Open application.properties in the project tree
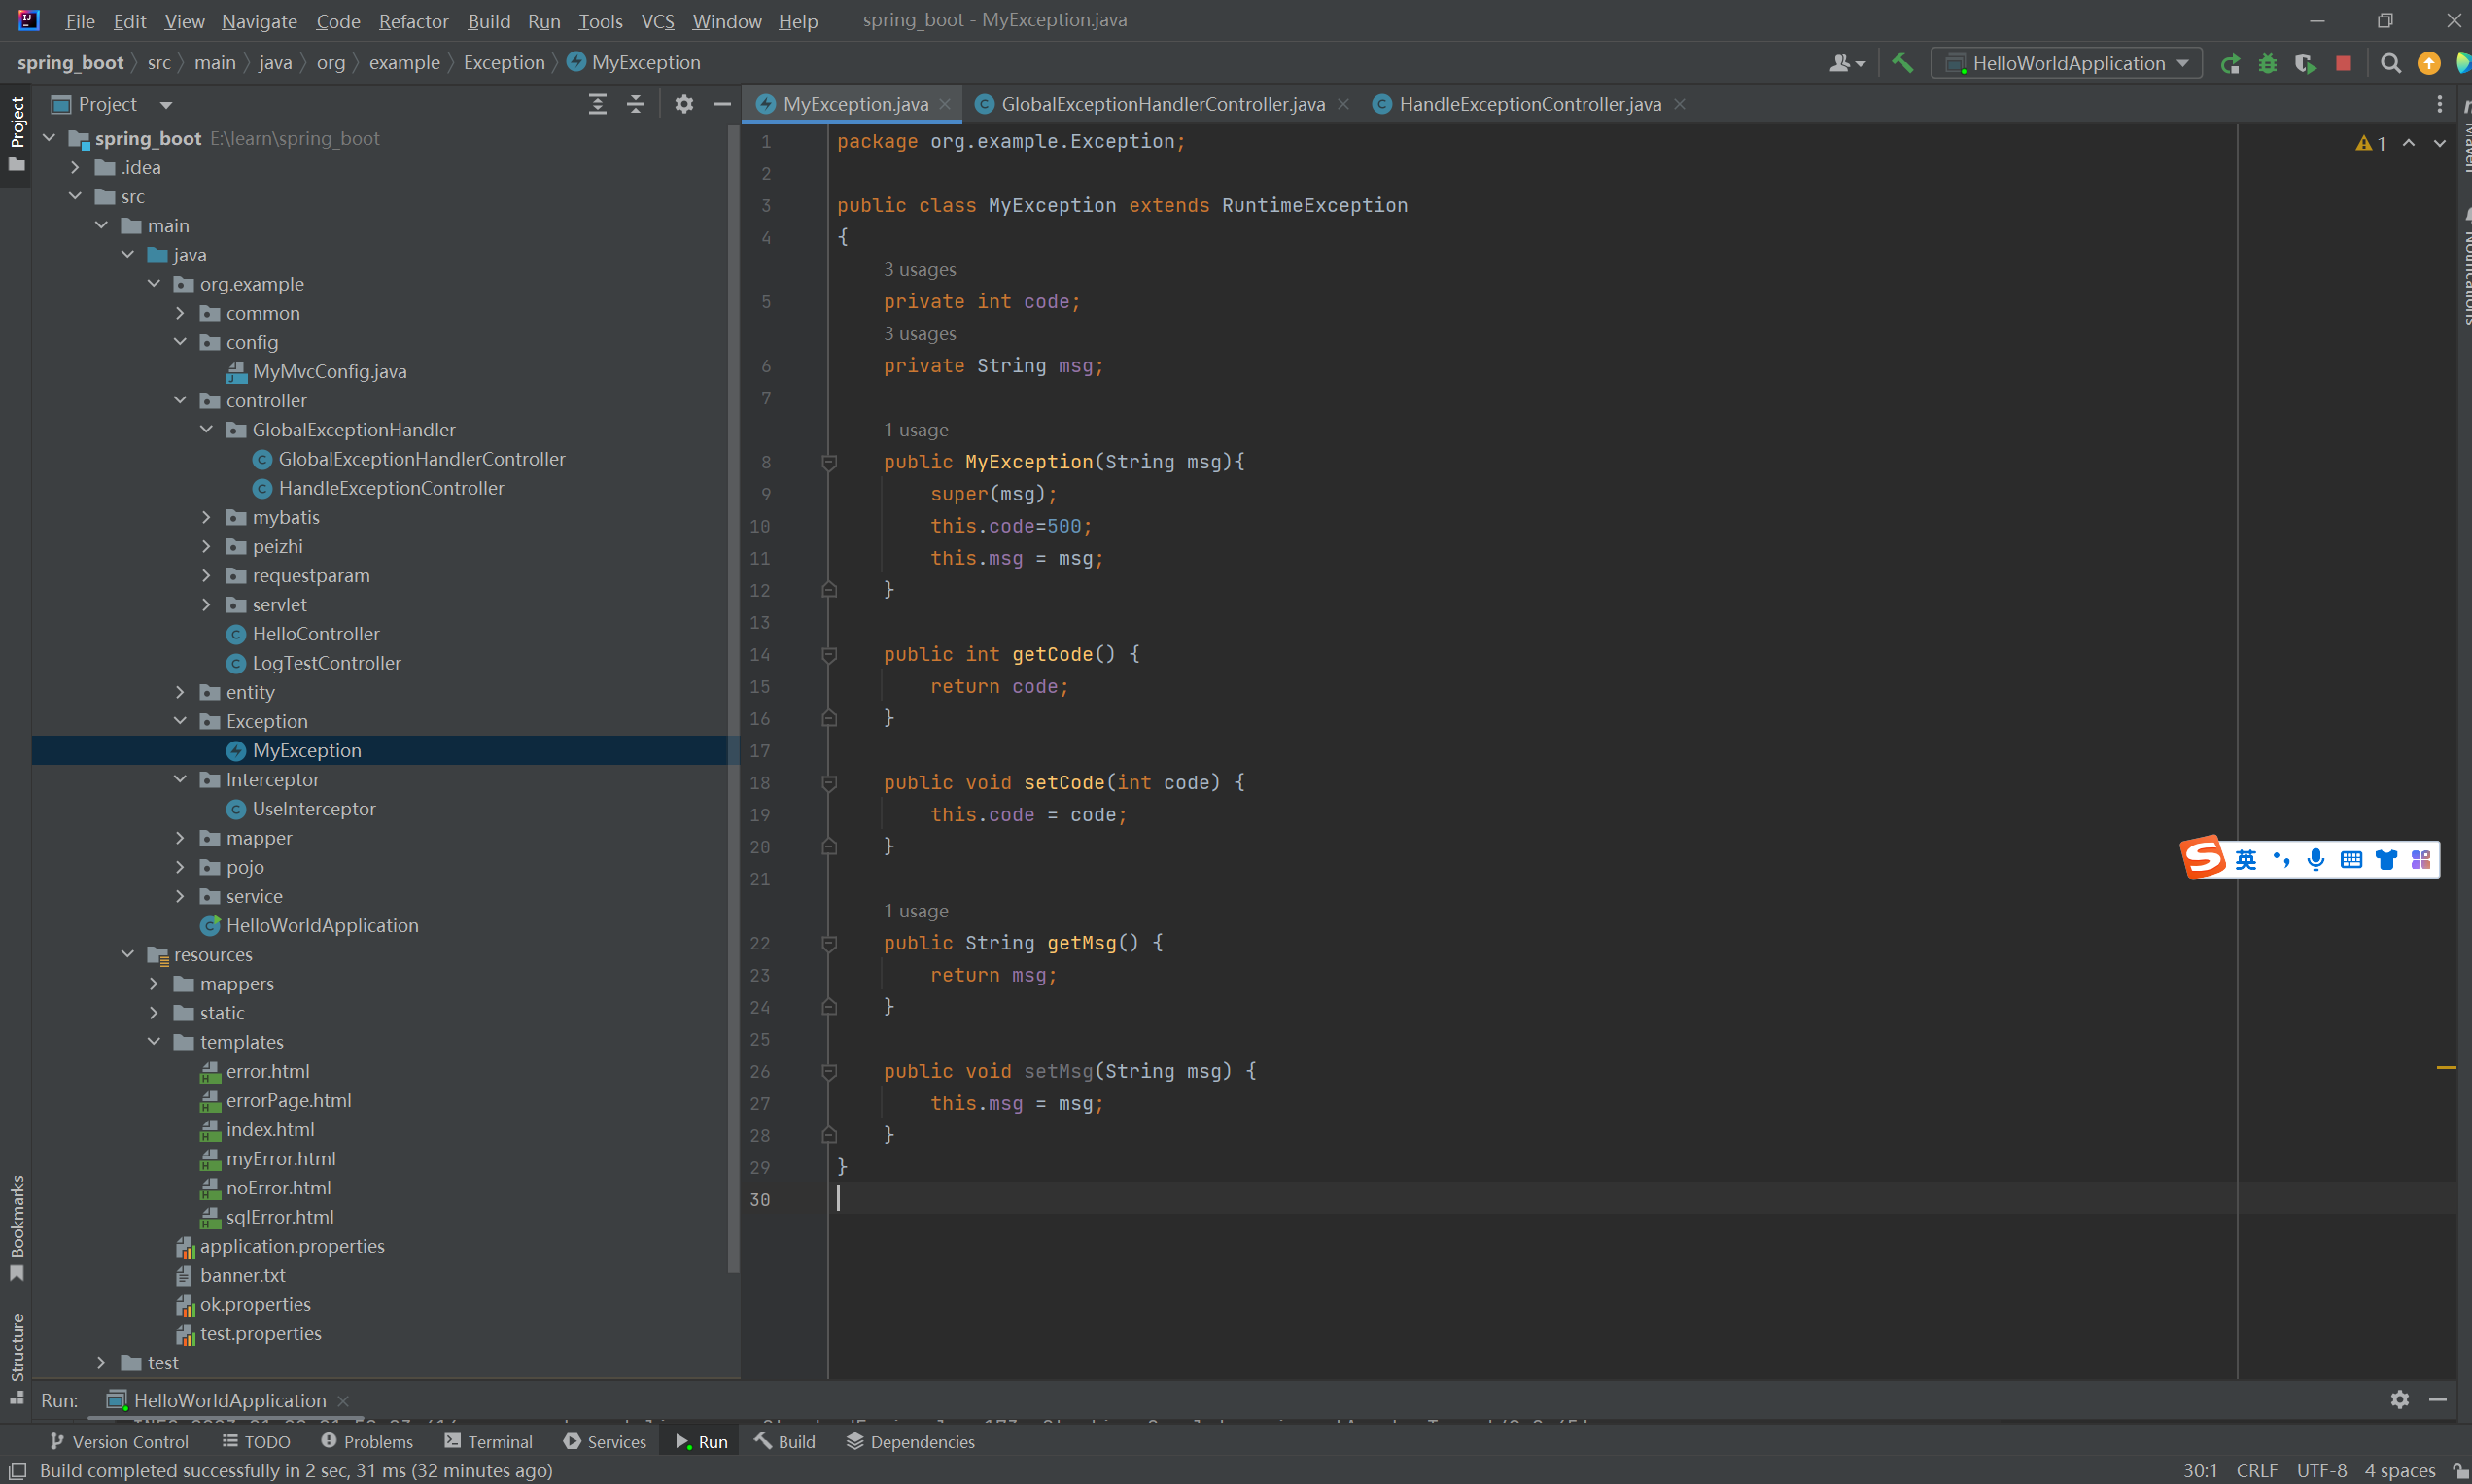The image size is (2472, 1484). tap(292, 1246)
